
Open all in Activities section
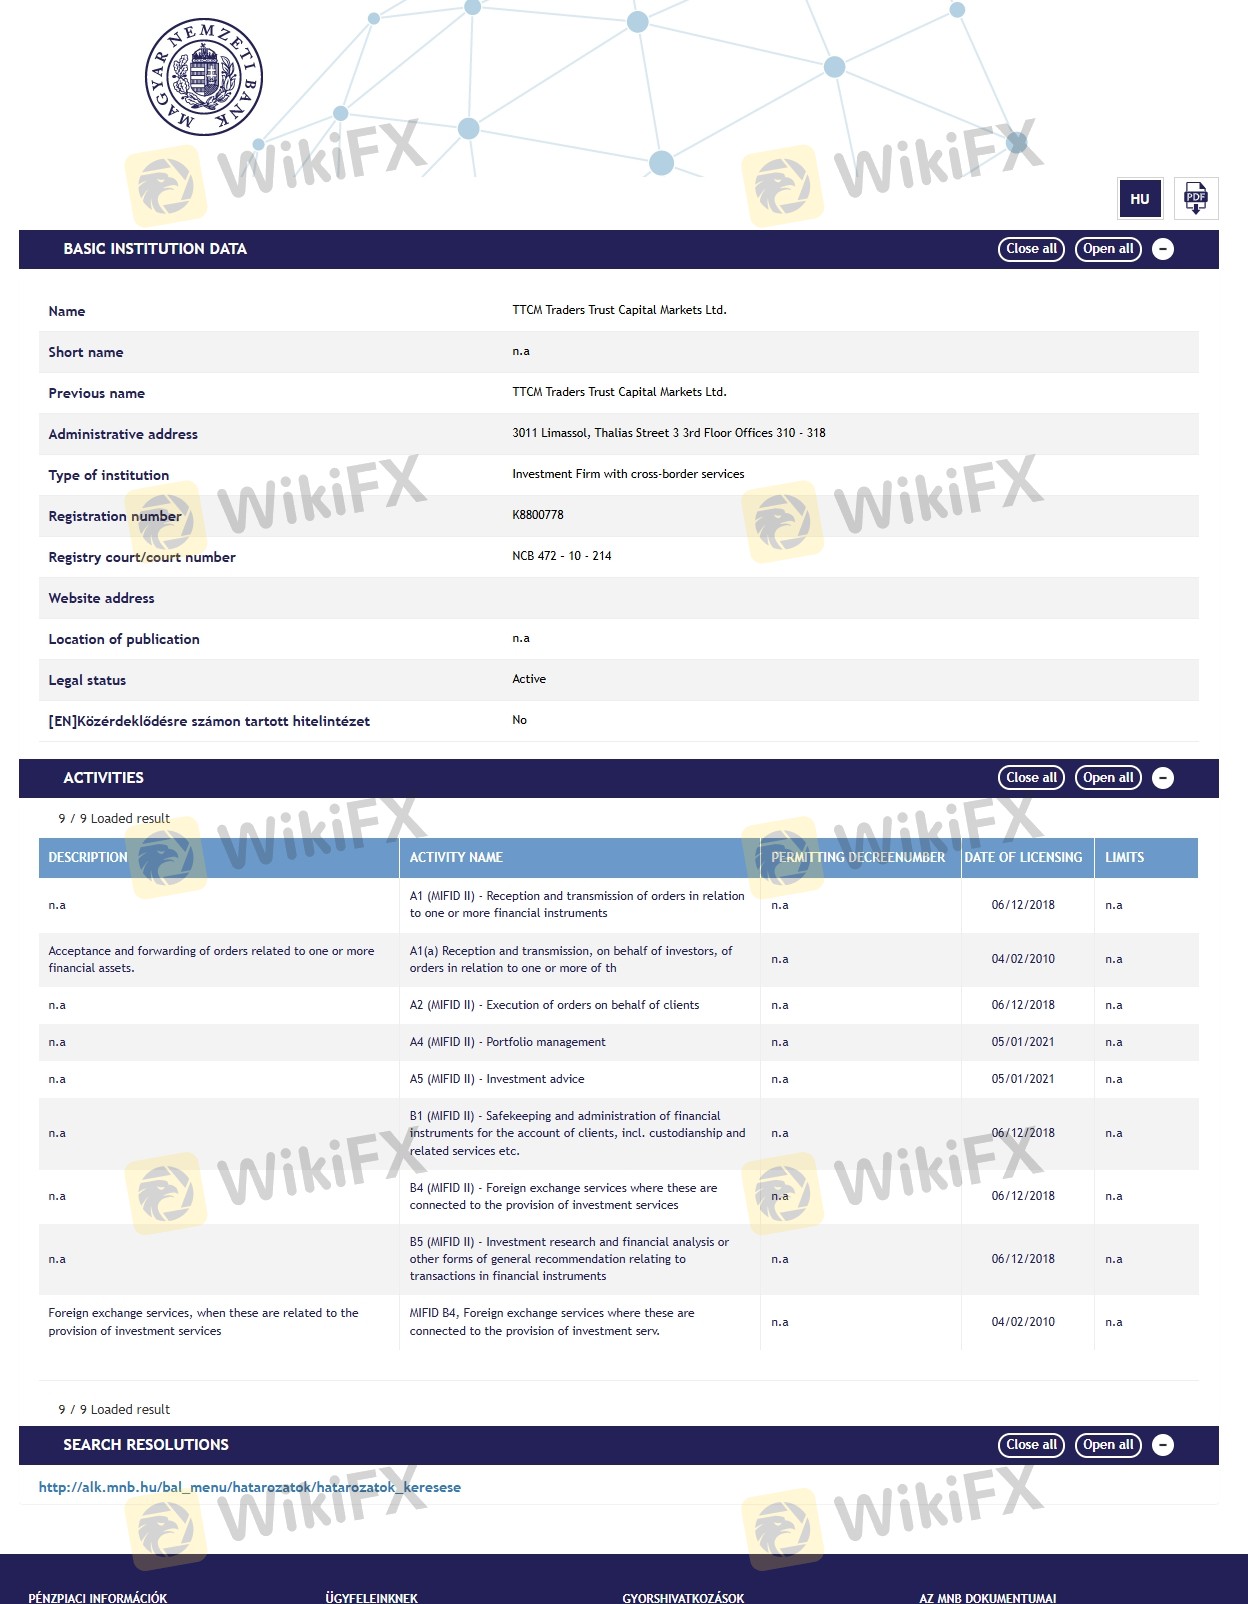1108,778
